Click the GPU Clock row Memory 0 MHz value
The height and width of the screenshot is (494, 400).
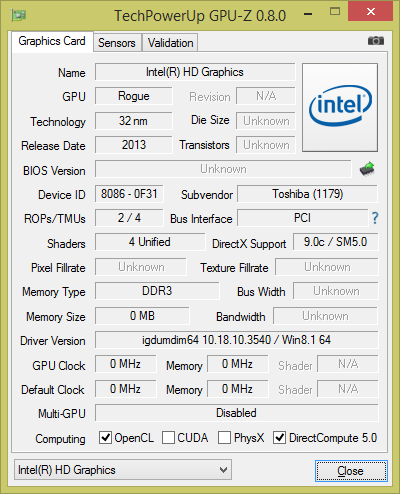(x=237, y=364)
